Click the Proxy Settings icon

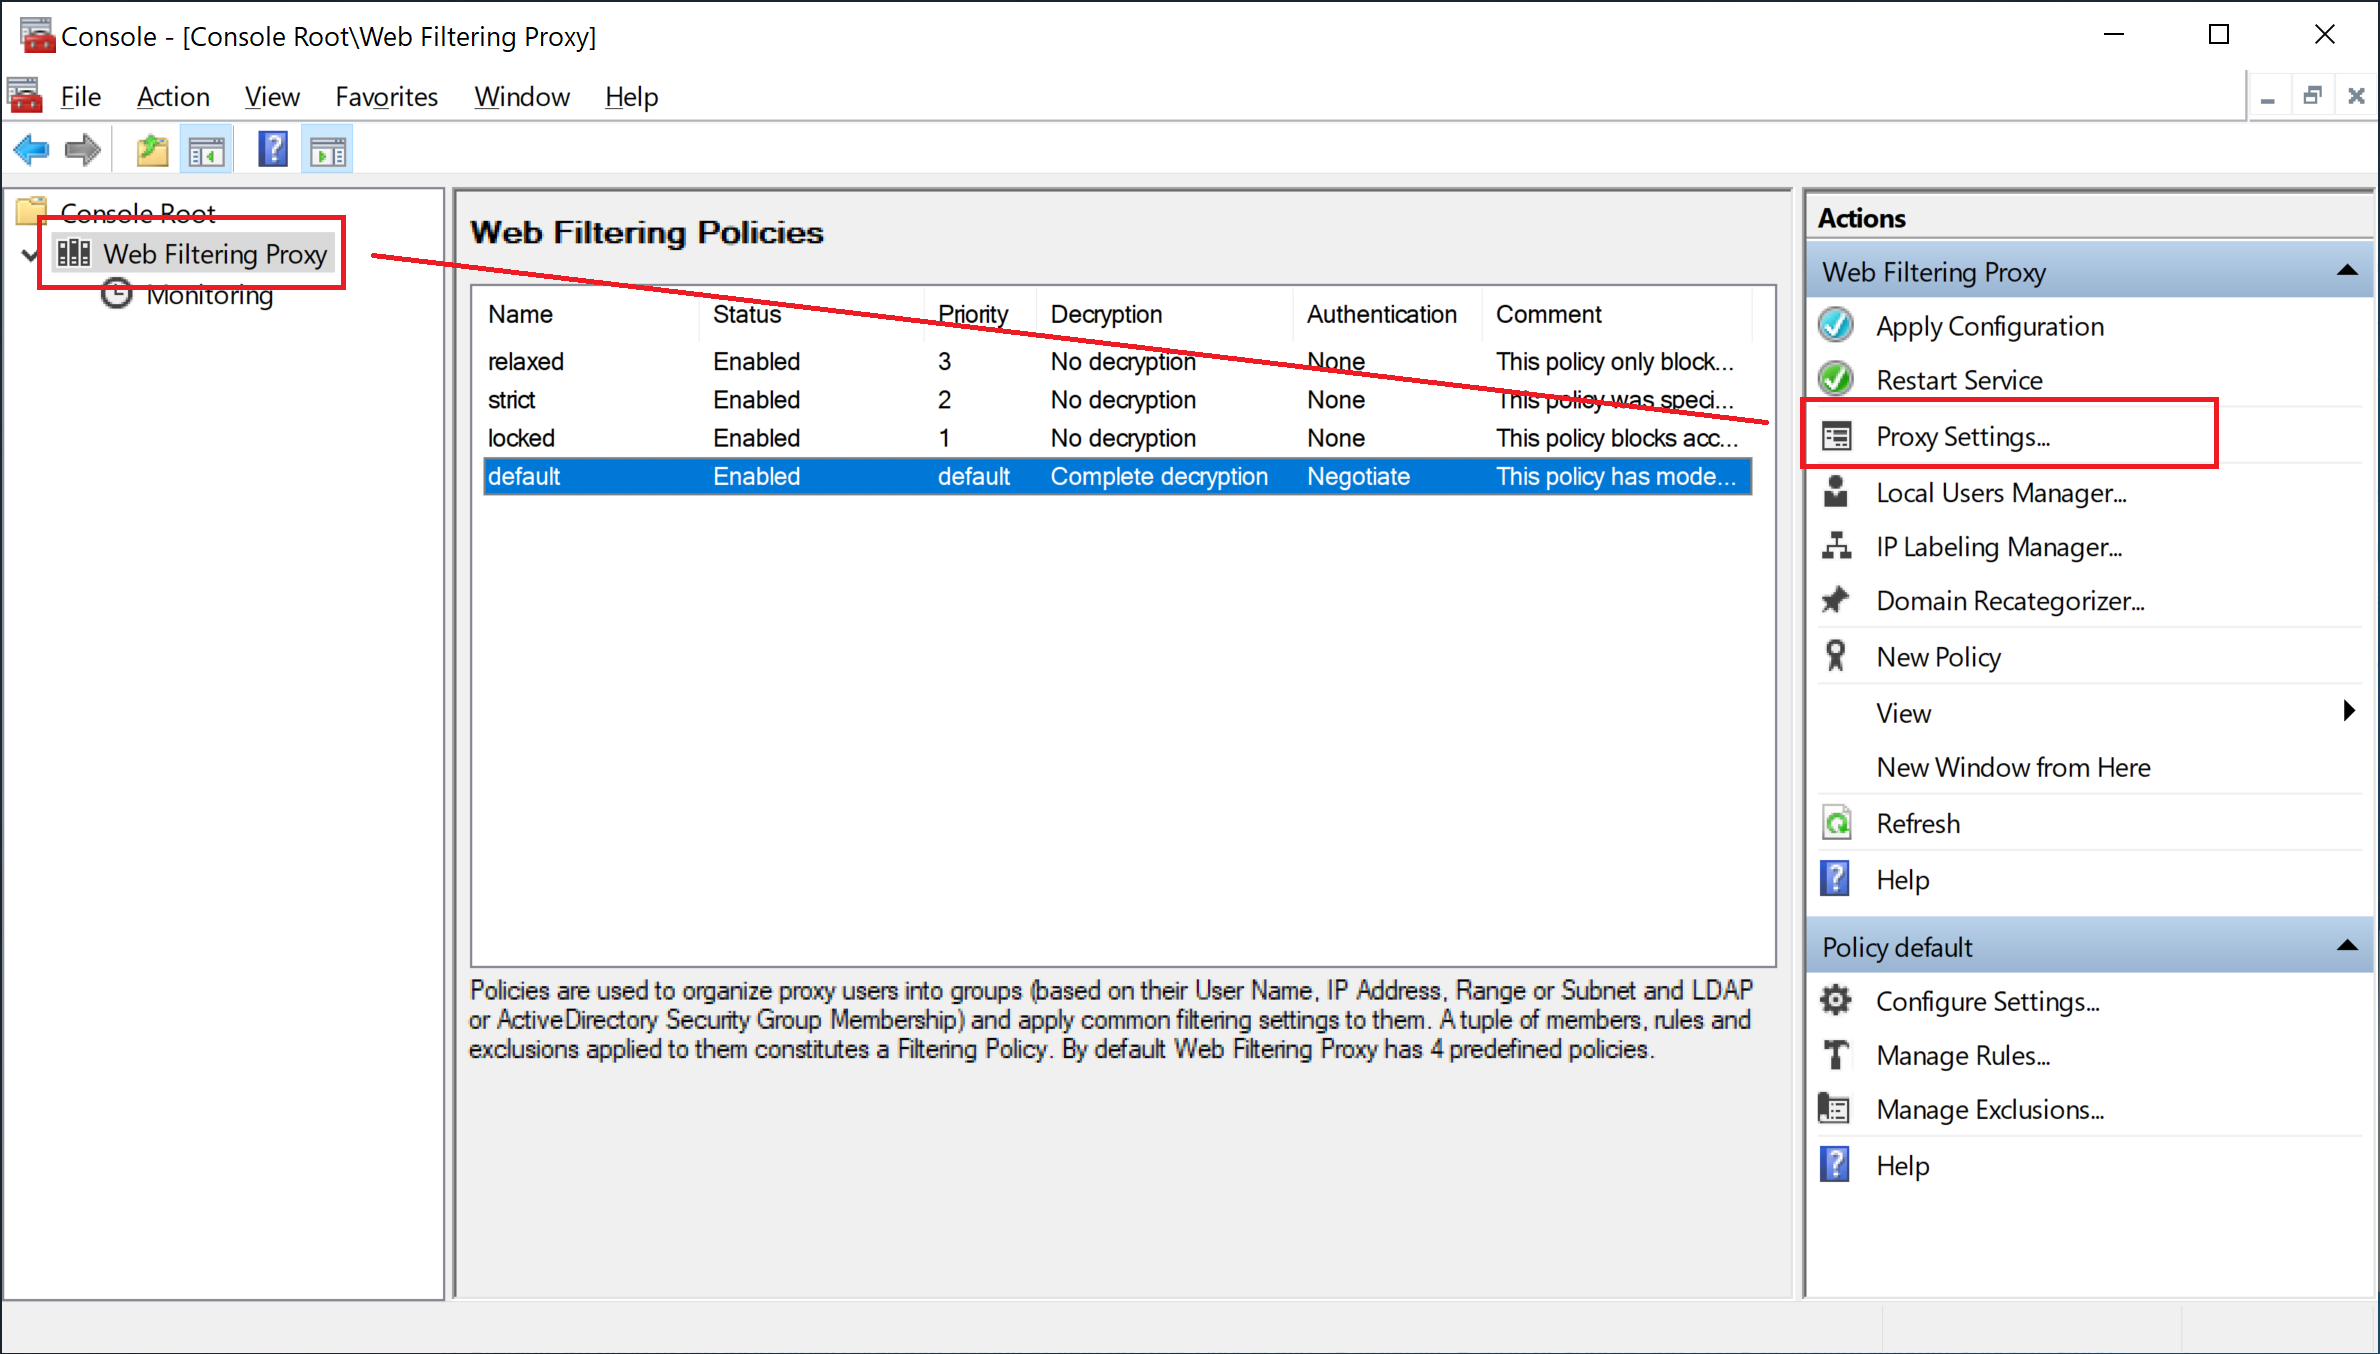pyautogui.click(x=1837, y=437)
